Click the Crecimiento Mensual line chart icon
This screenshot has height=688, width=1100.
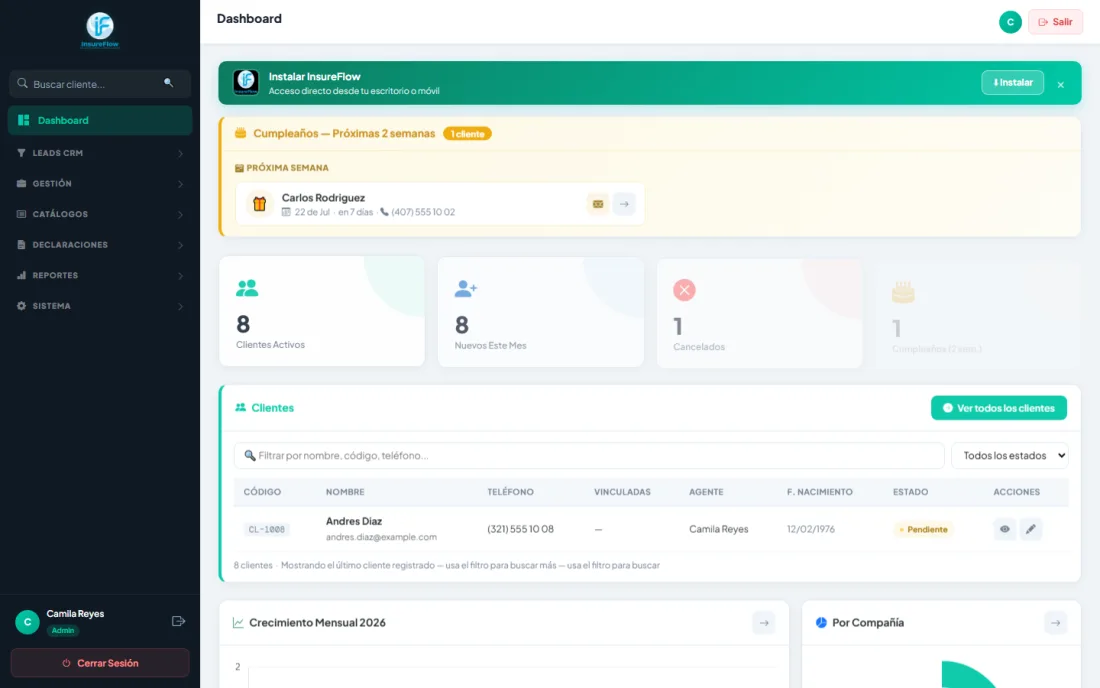(239, 623)
